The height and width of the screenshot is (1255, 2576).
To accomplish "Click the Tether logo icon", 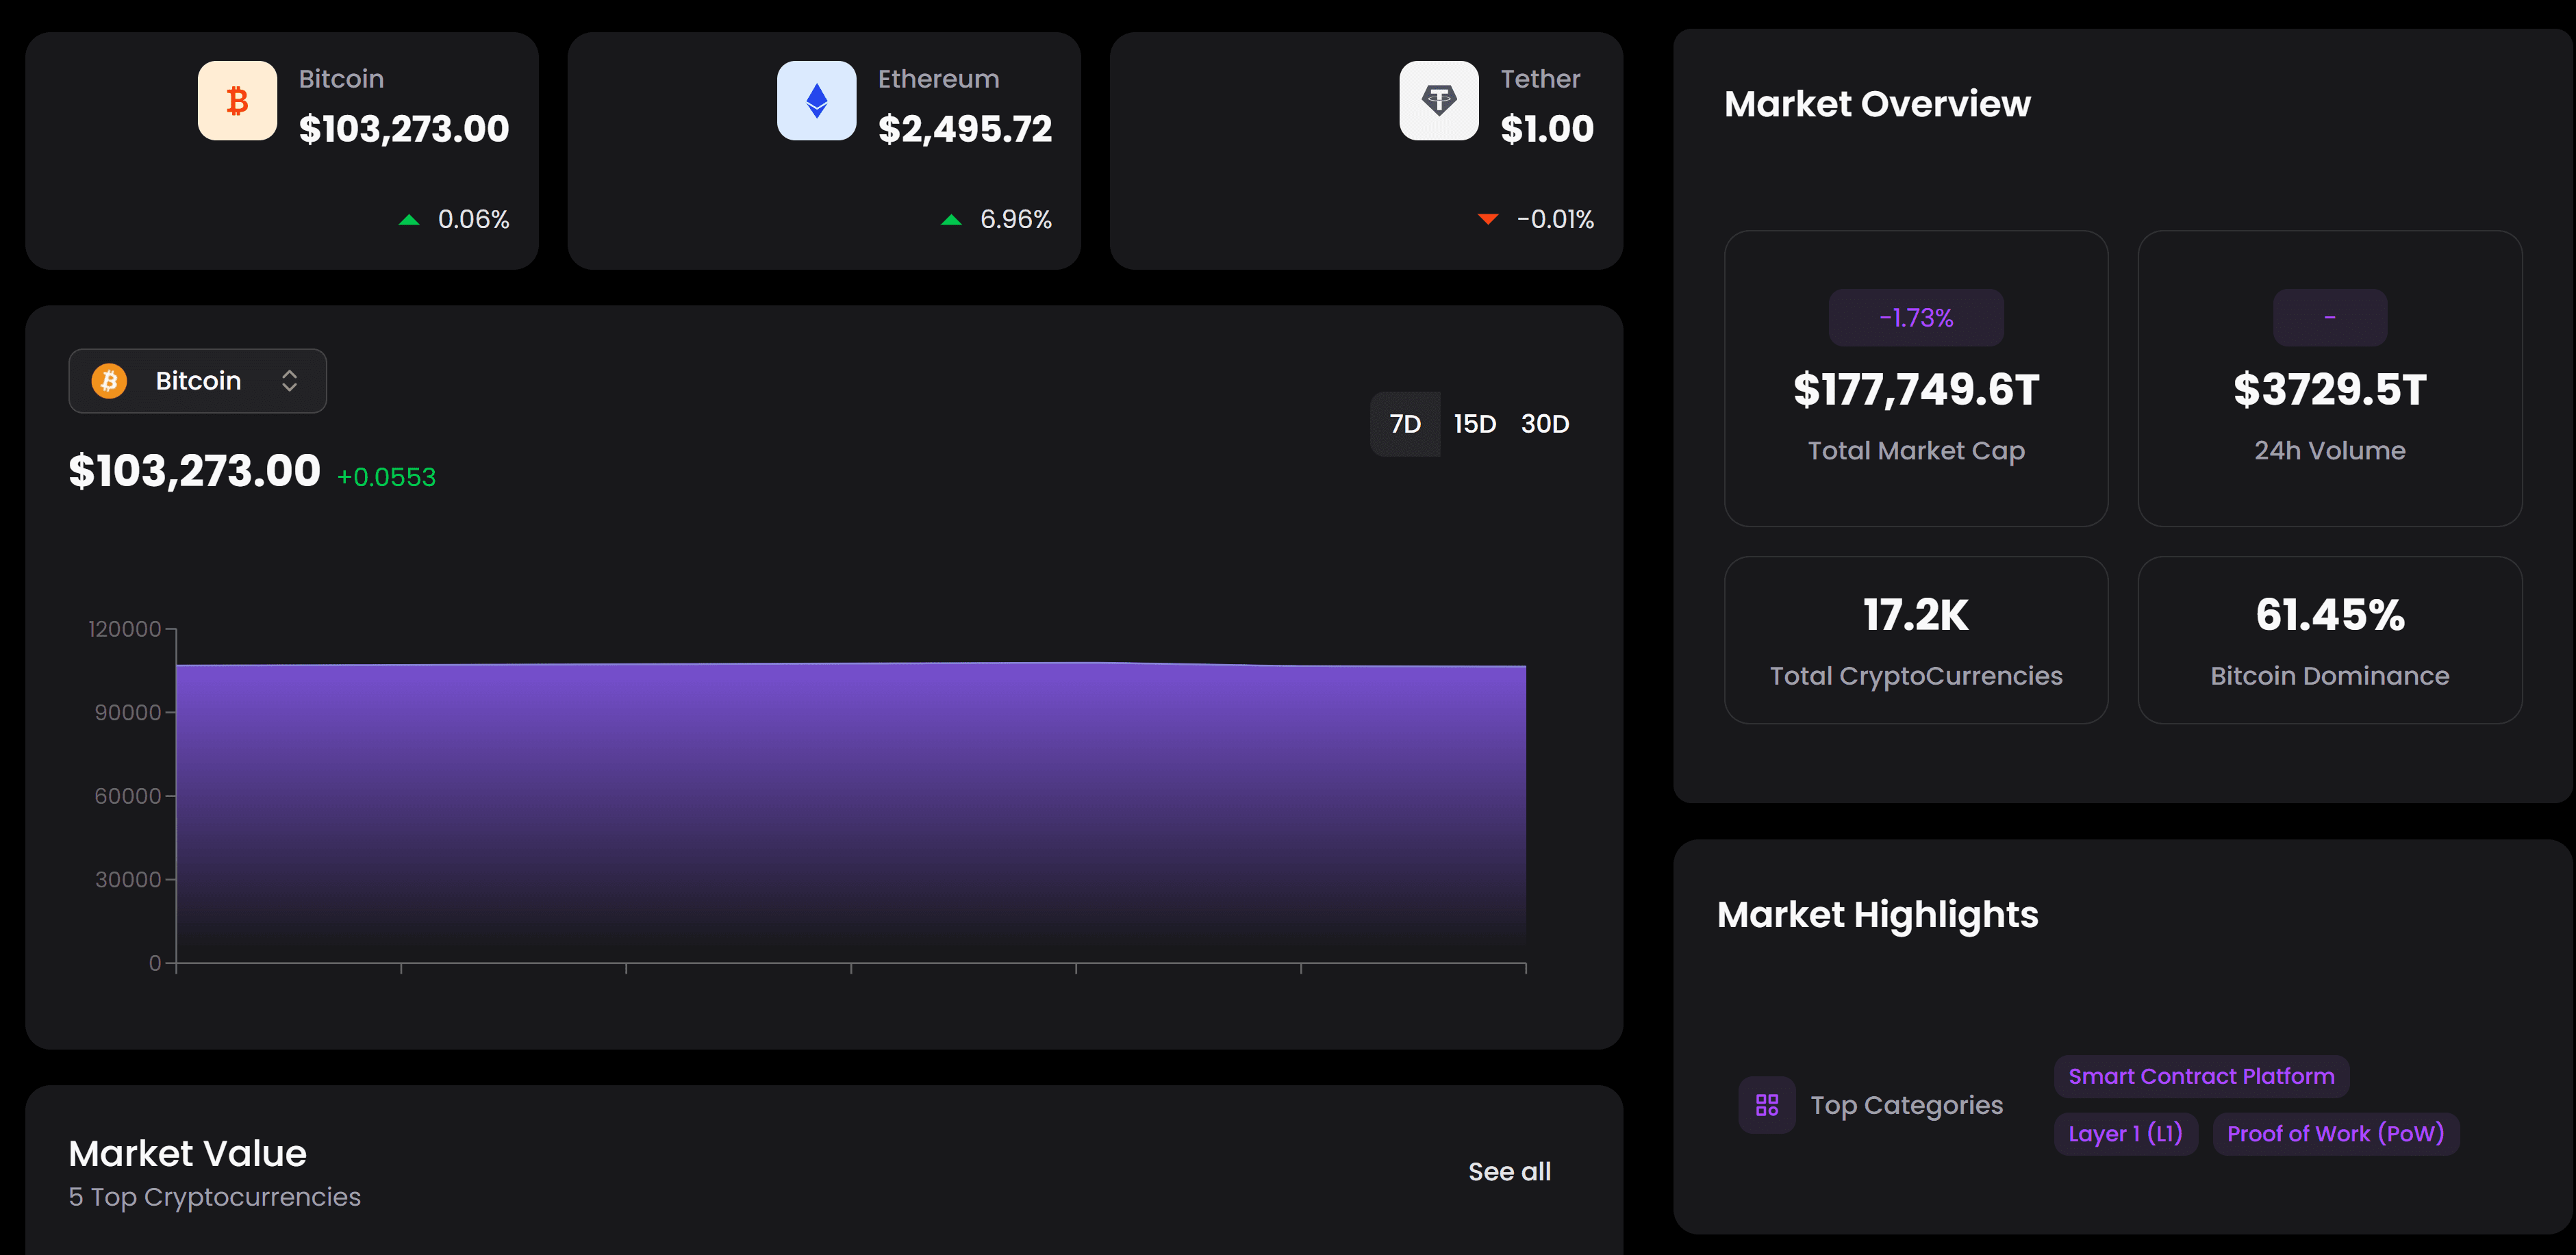I will pyautogui.click(x=1438, y=100).
